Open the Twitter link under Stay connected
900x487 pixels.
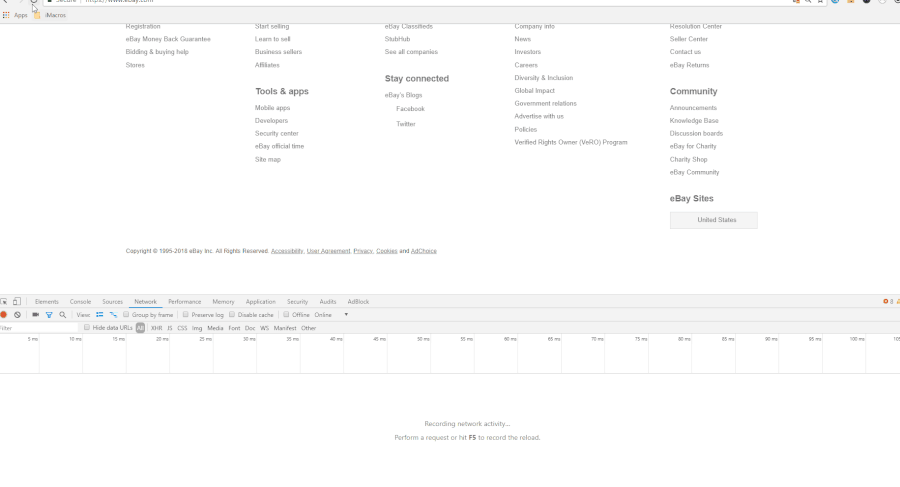point(406,124)
